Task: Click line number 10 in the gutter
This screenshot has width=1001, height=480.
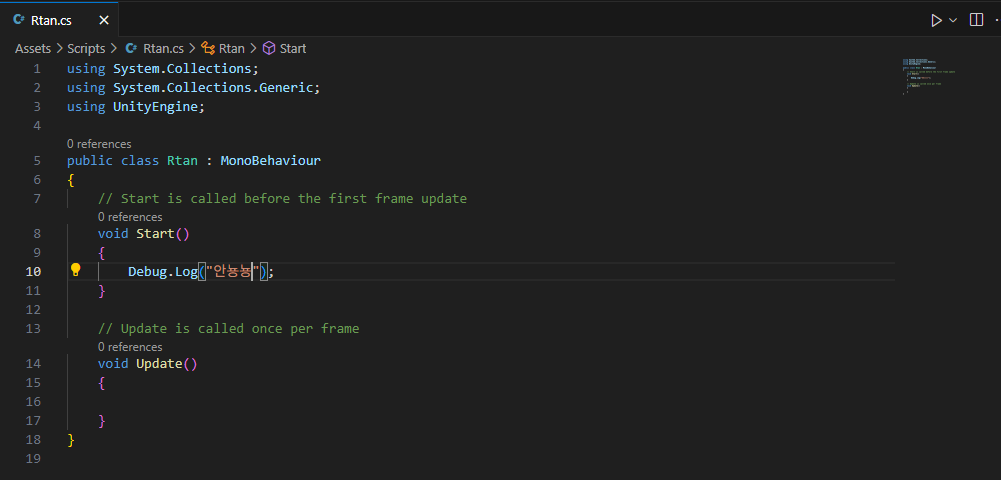Action: click(x=33, y=271)
